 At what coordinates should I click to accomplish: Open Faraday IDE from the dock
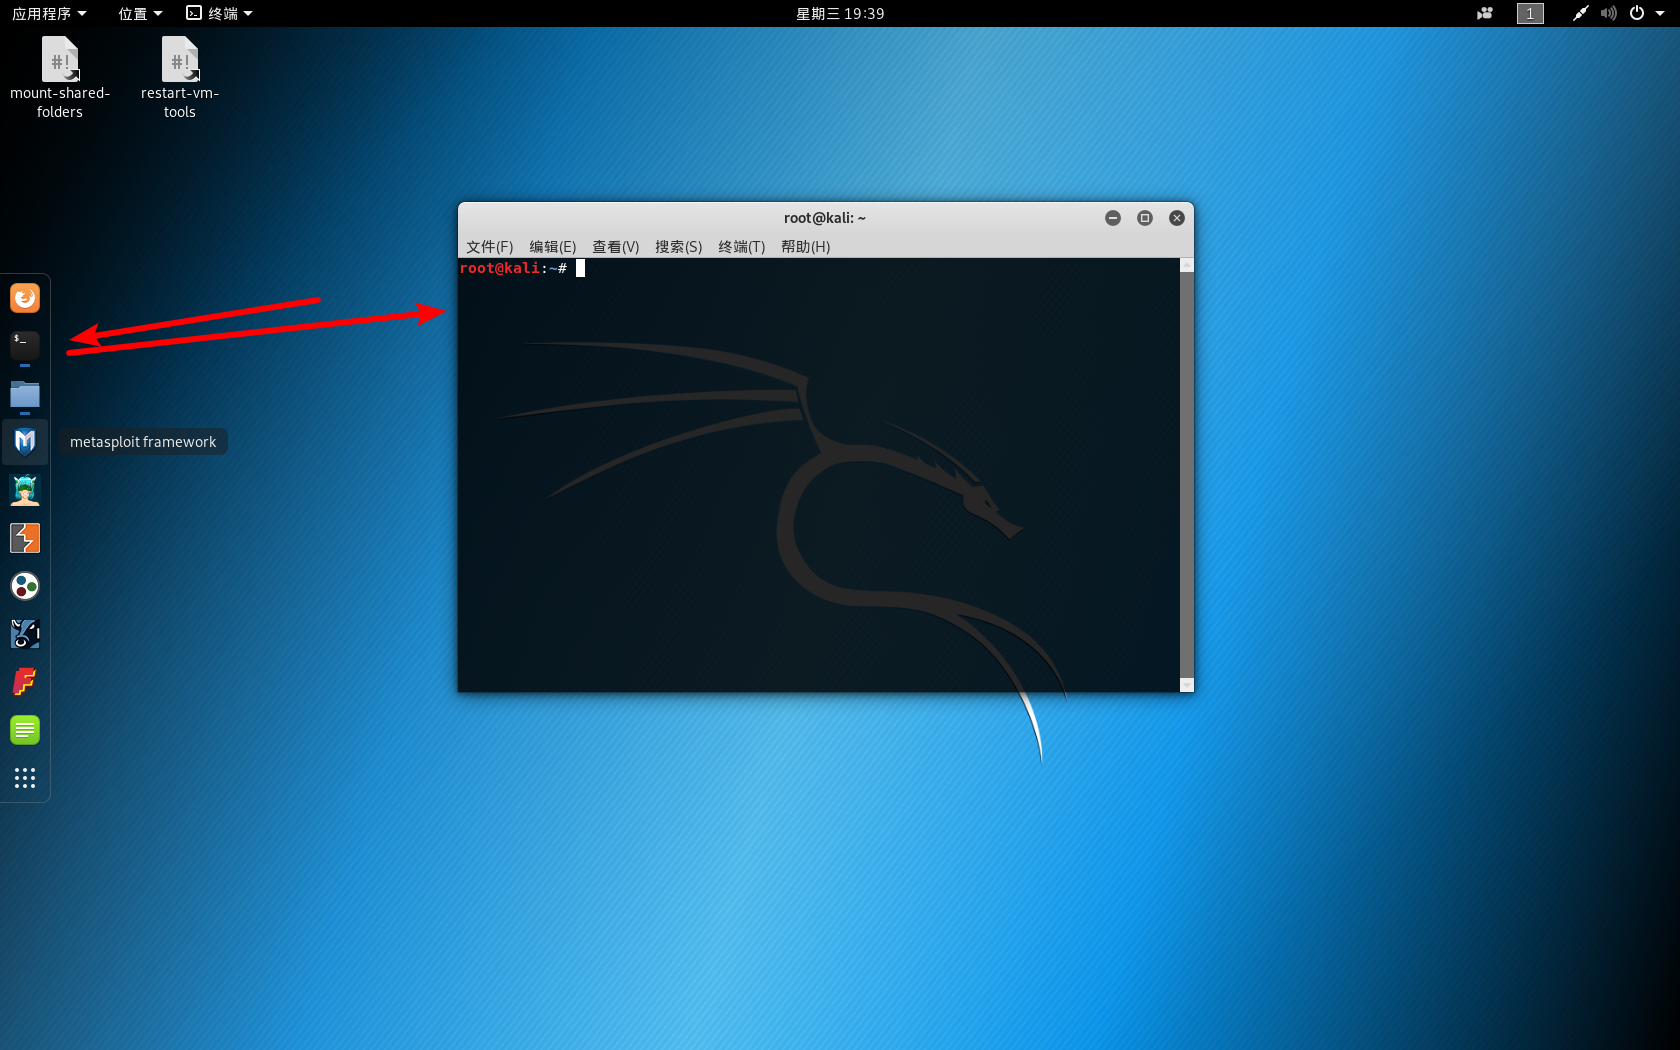24,681
